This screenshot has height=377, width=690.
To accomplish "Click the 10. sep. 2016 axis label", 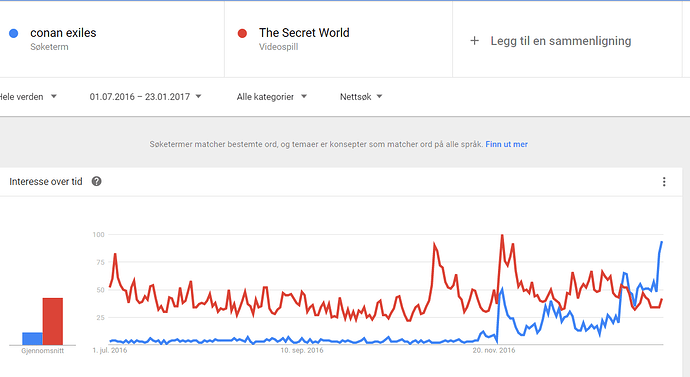I will (x=302, y=351).
